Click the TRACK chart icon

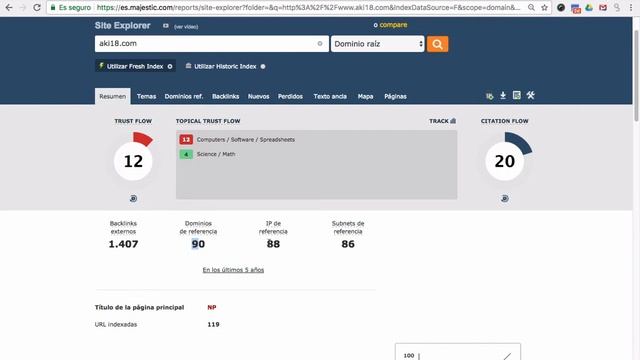[453, 121]
